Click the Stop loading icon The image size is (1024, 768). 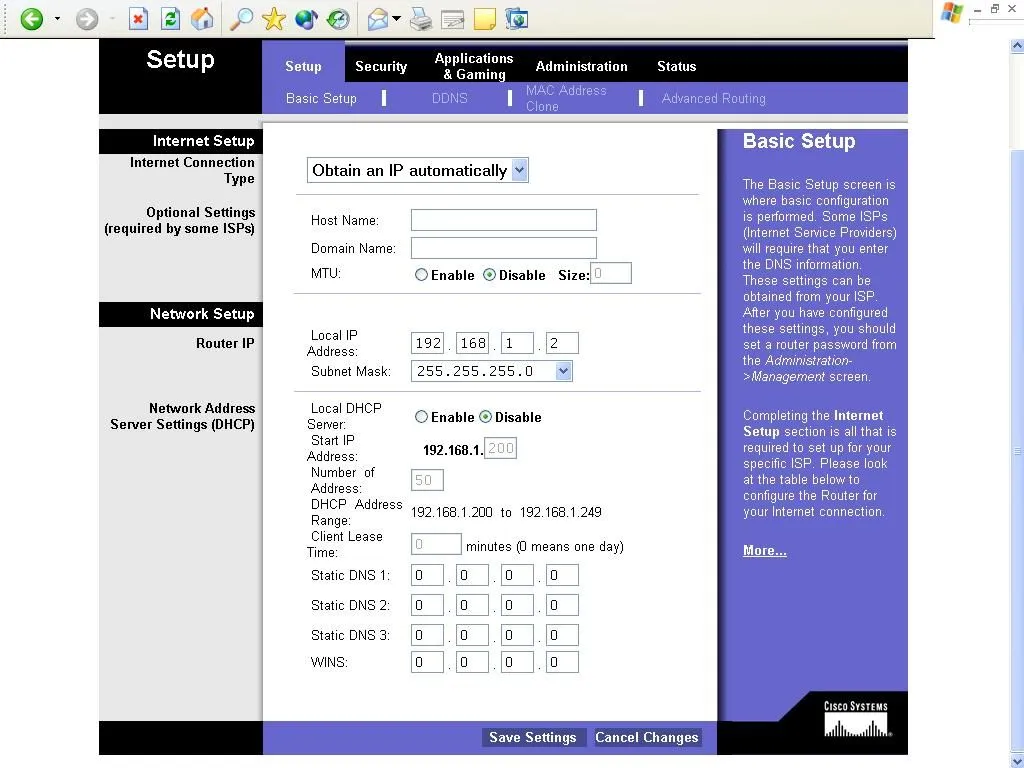point(138,19)
